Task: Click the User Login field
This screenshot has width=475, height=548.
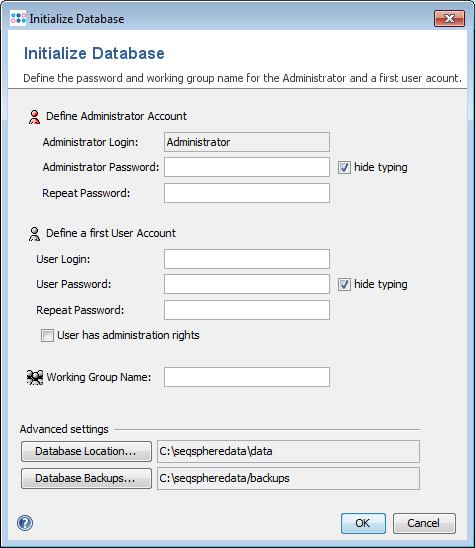Action: [x=247, y=259]
